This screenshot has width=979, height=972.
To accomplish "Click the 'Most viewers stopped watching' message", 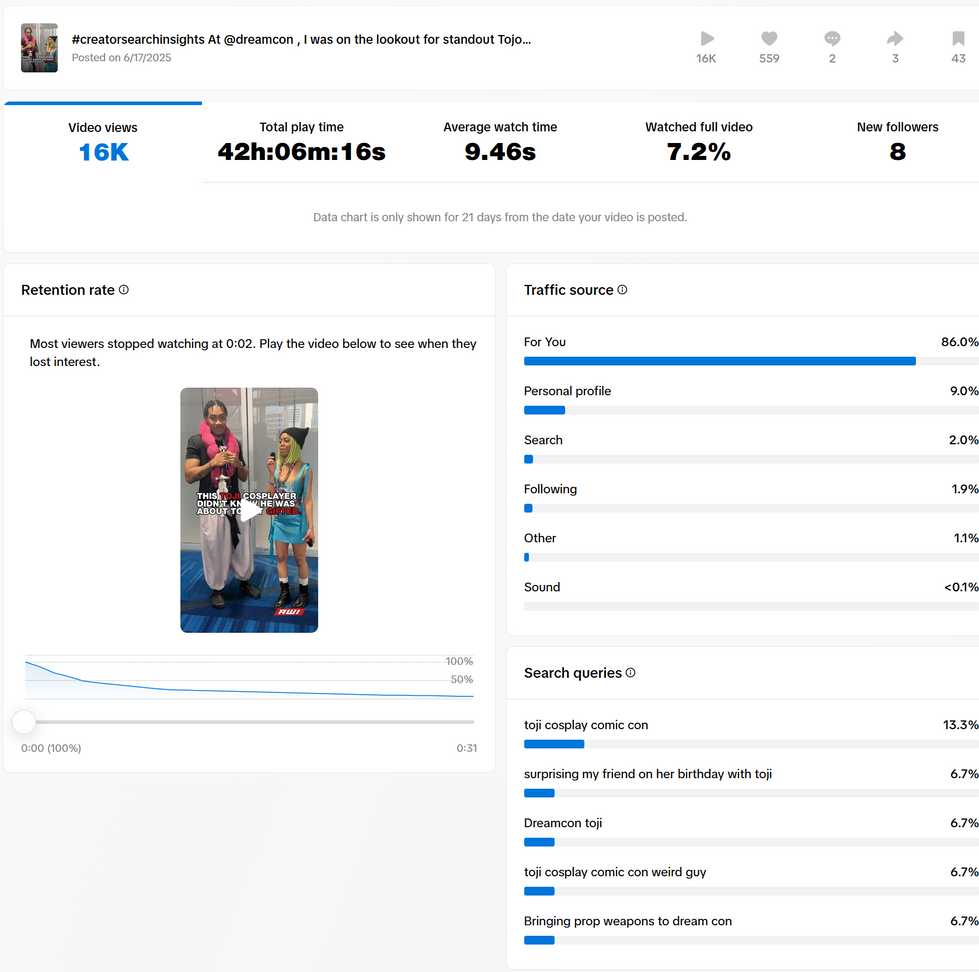I will point(253,353).
